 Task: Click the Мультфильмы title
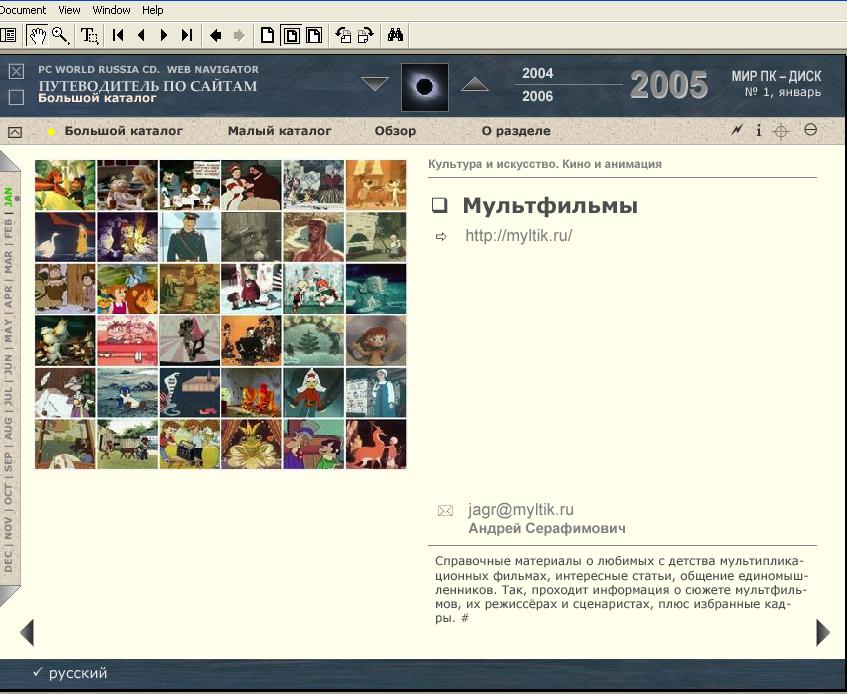[x=550, y=206]
